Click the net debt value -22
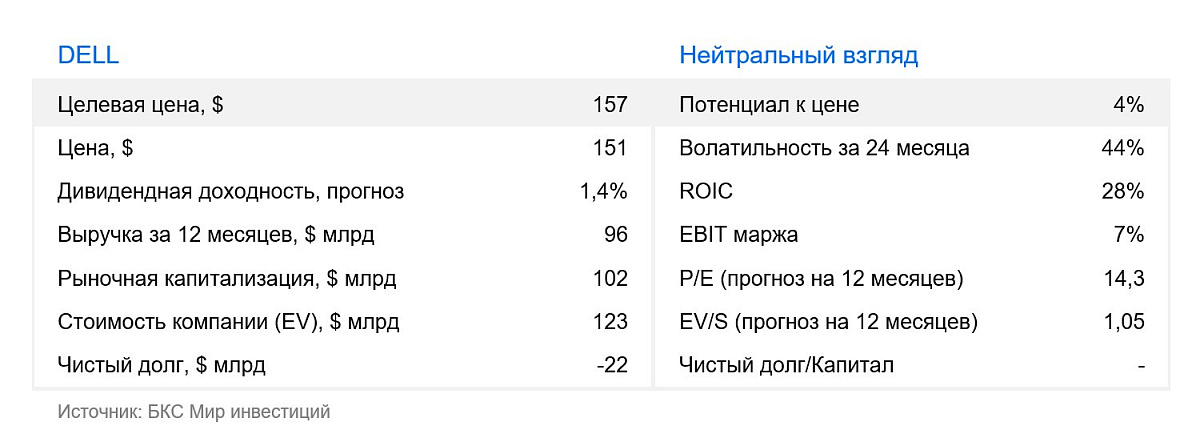This screenshot has height=446, width=1200. pyautogui.click(x=611, y=365)
